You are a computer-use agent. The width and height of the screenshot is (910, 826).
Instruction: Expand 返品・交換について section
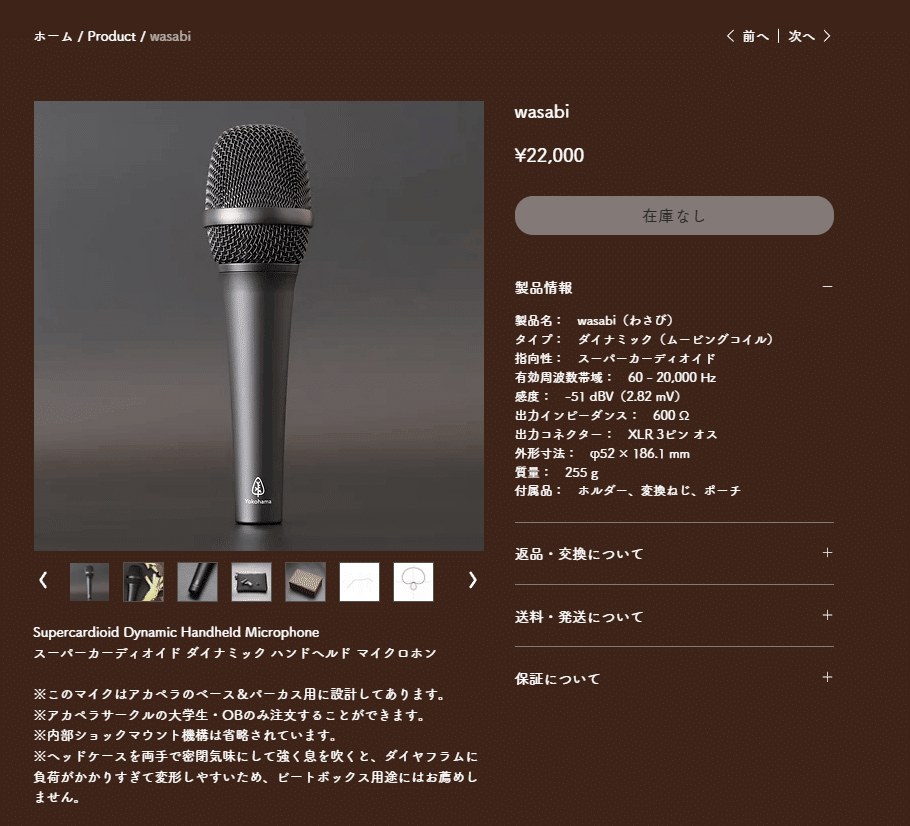[x=674, y=554]
